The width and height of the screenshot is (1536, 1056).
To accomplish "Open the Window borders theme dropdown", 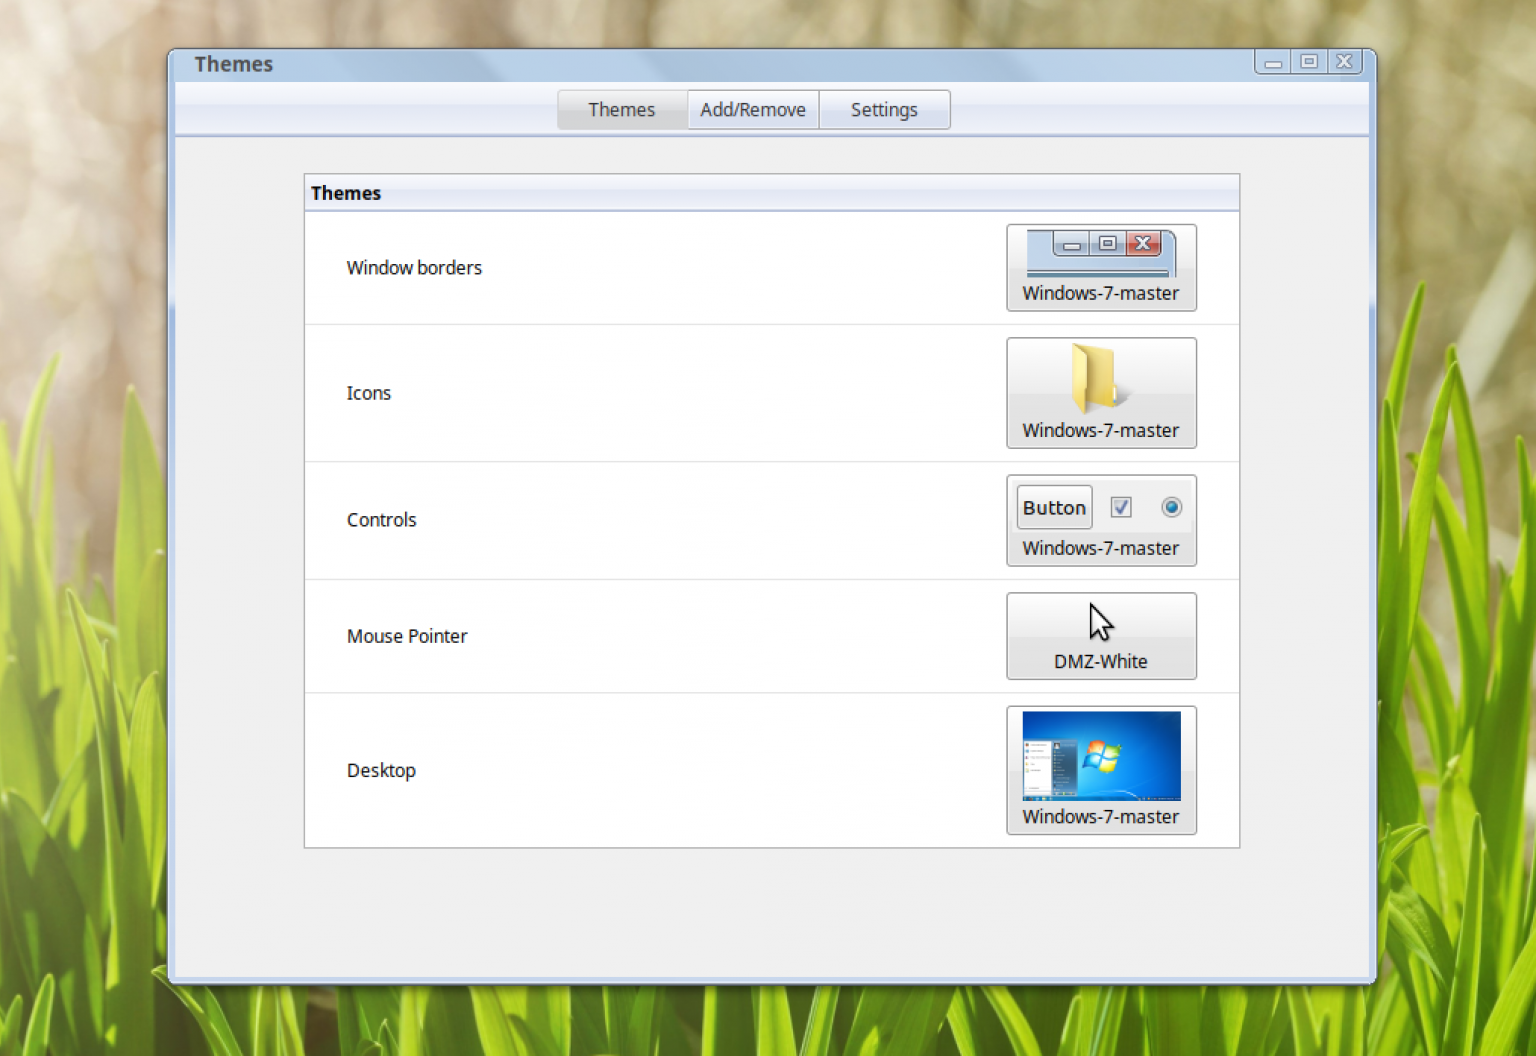I will point(1101,267).
